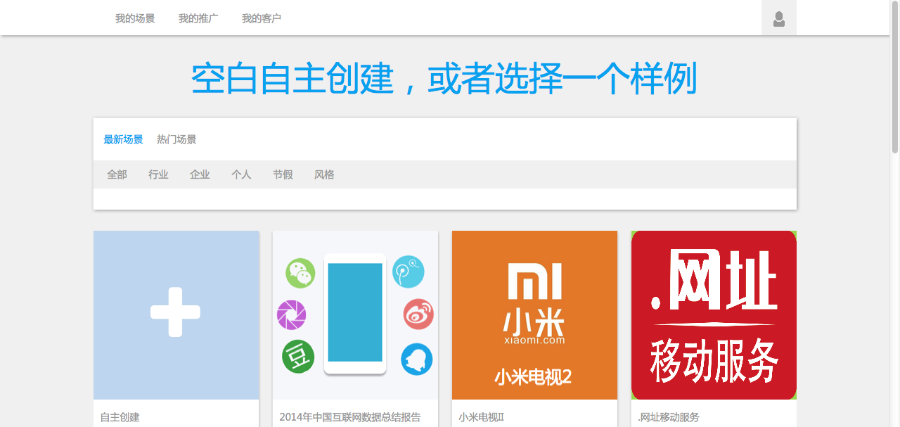Switch to the 热门场景 tab
Image resolution: width=900 pixels, height=427 pixels.
tap(177, 139)
